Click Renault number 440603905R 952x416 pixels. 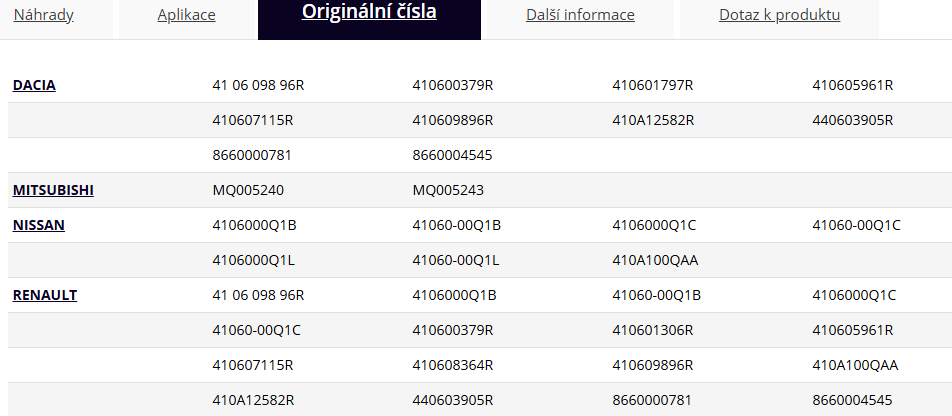(x=453, y=400)
